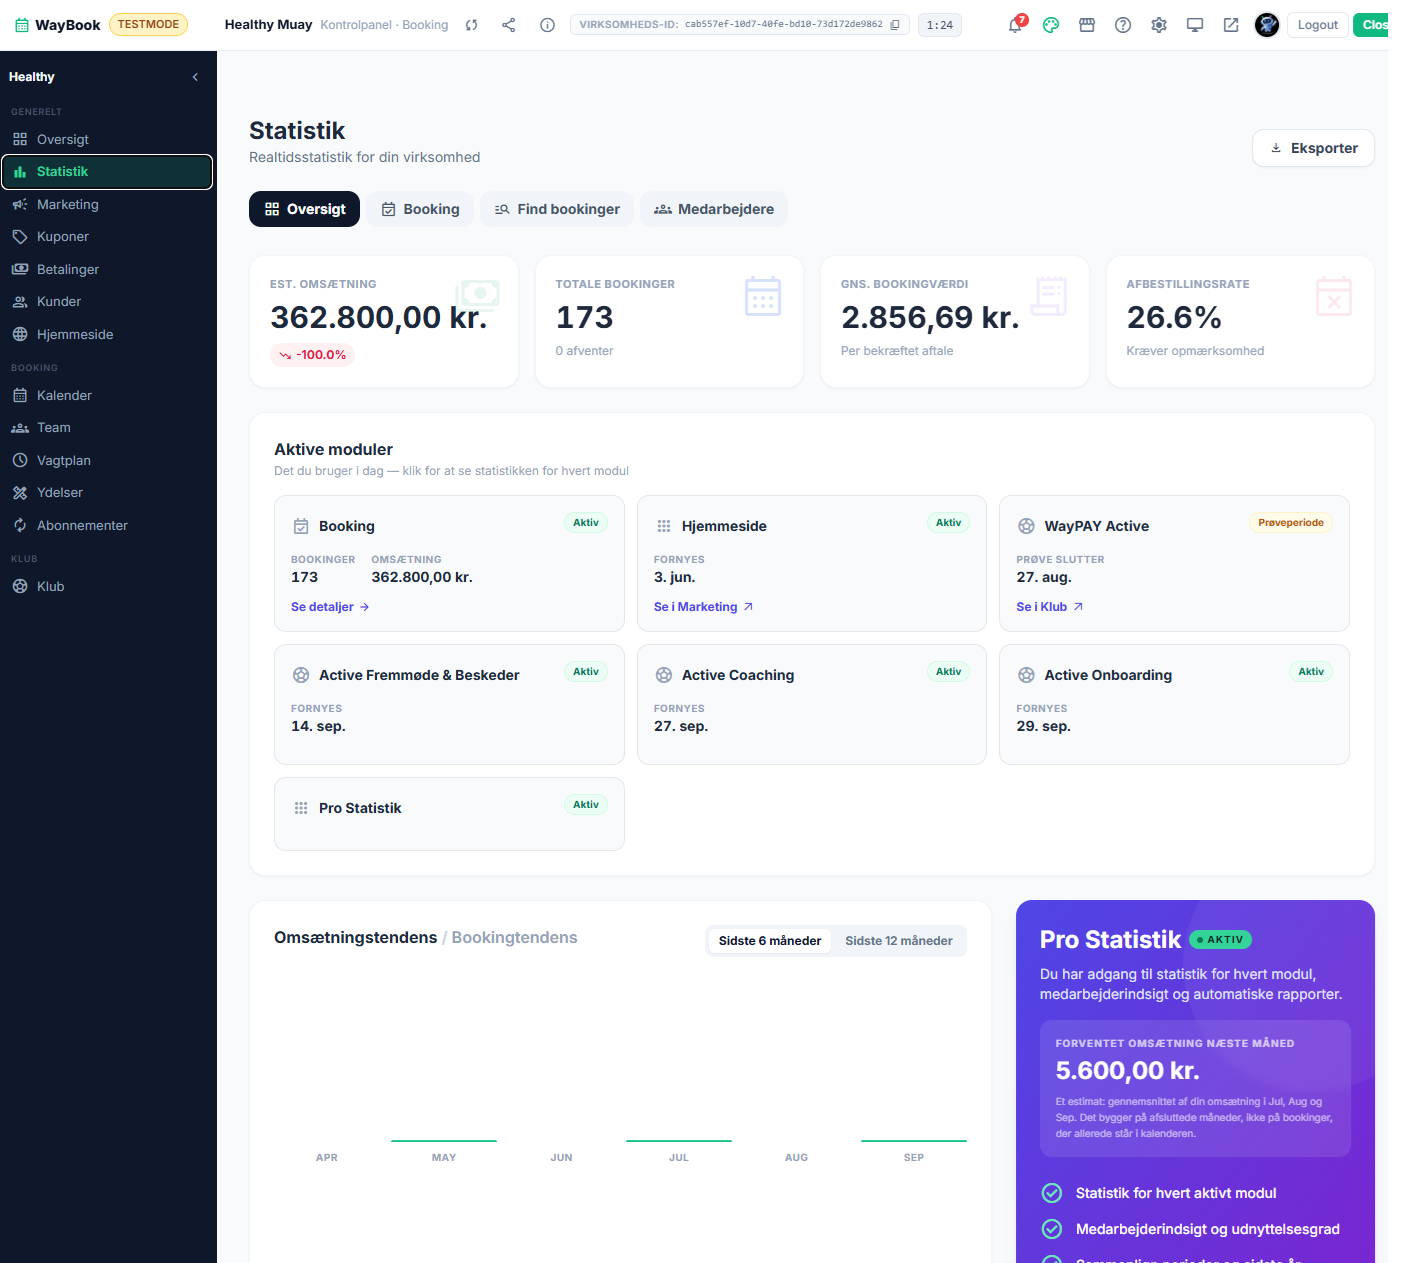
Task: Click the Afbestillingsrate stat card
Action: coord(1240,321)
